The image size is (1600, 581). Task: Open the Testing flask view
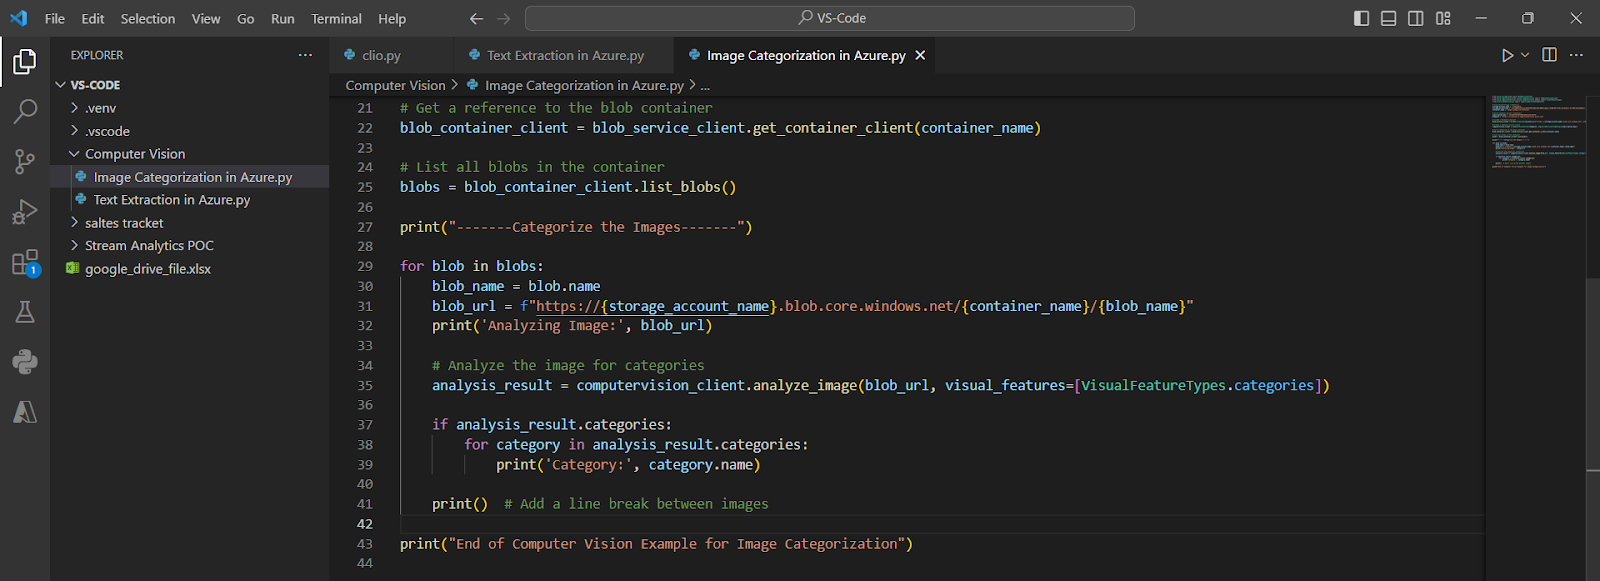25,312
